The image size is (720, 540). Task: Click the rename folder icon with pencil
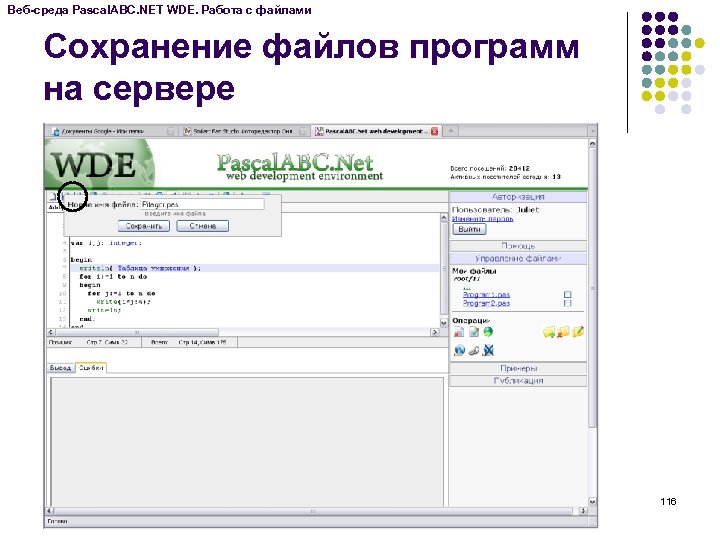tap(578, 332)
